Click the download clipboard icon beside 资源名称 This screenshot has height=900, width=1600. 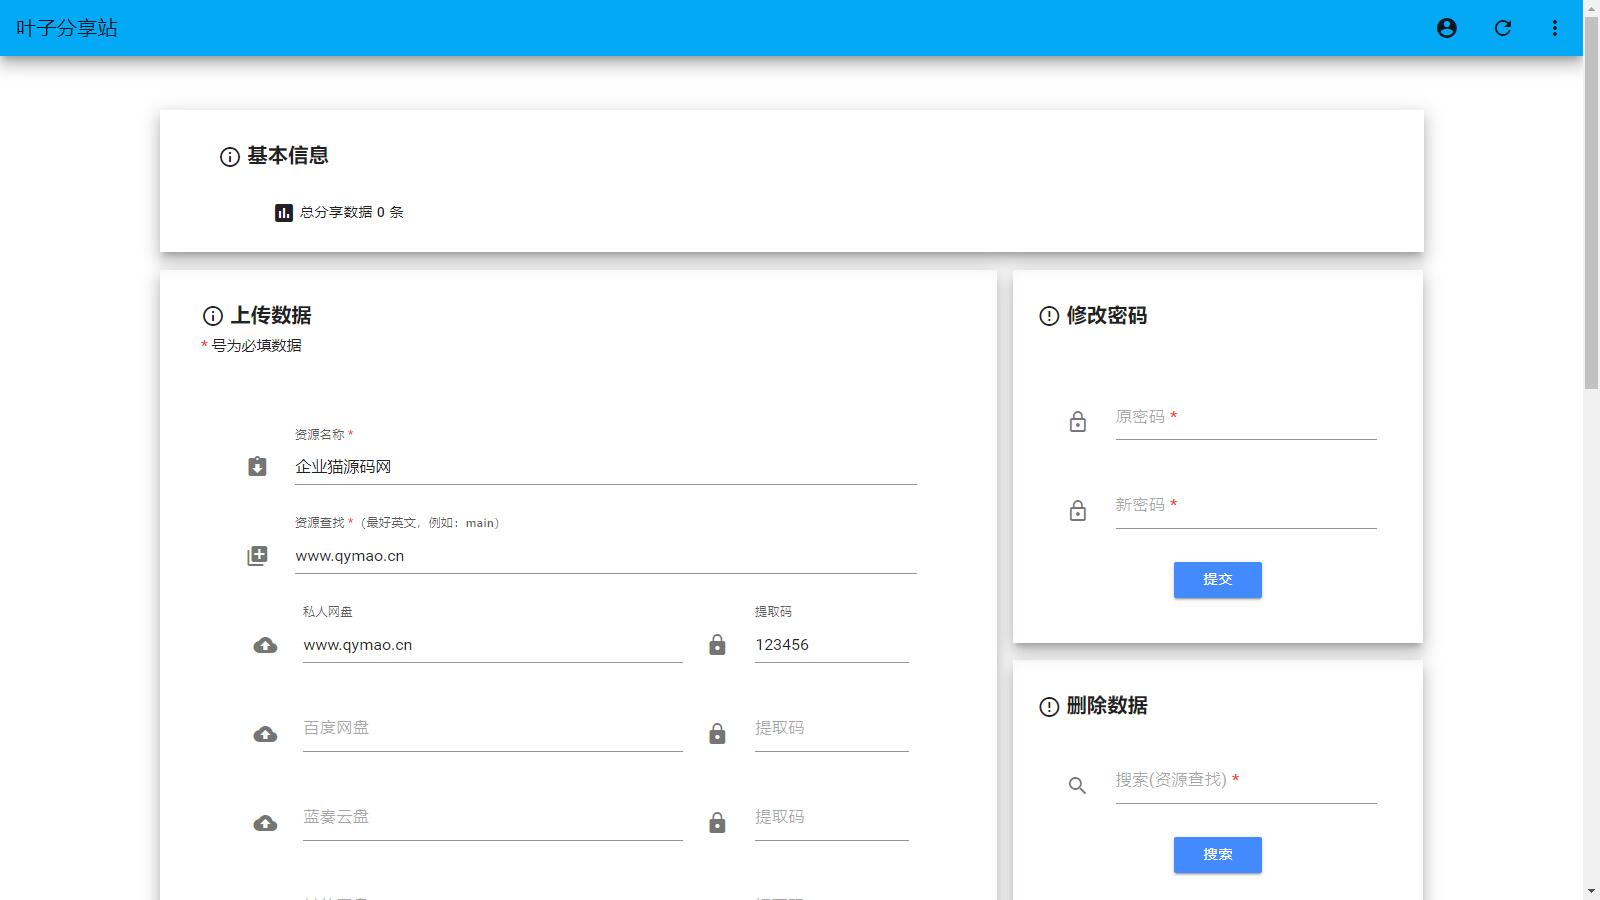(x=257, y=467)
